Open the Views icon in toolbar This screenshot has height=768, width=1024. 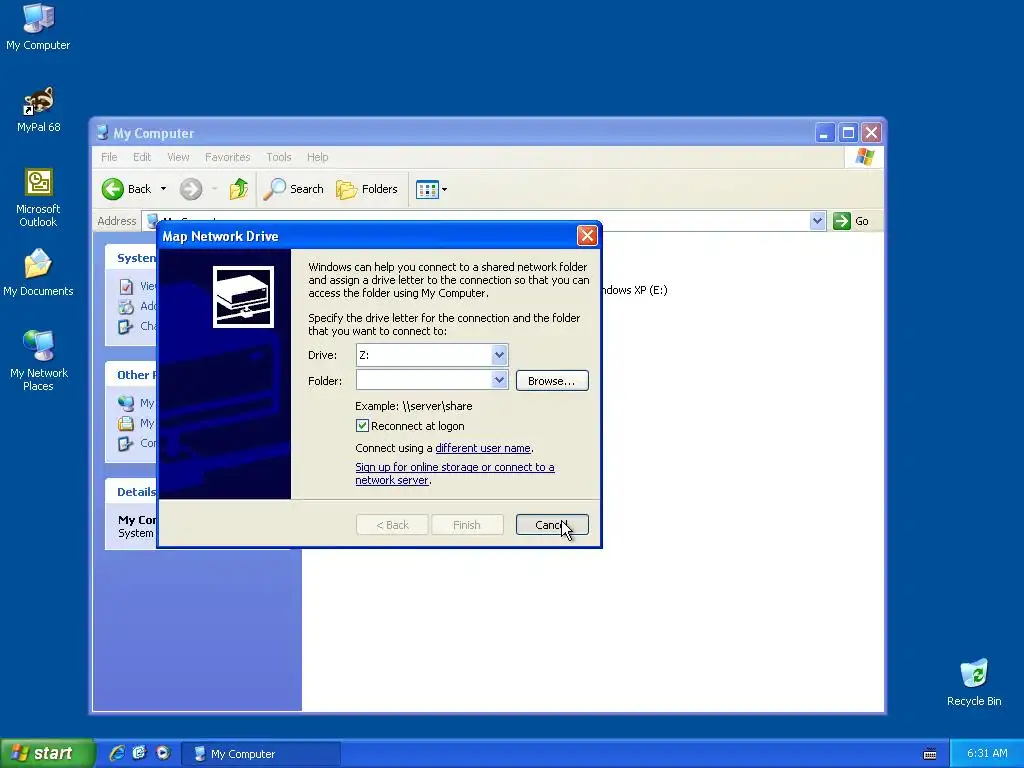tap(426, 189)
